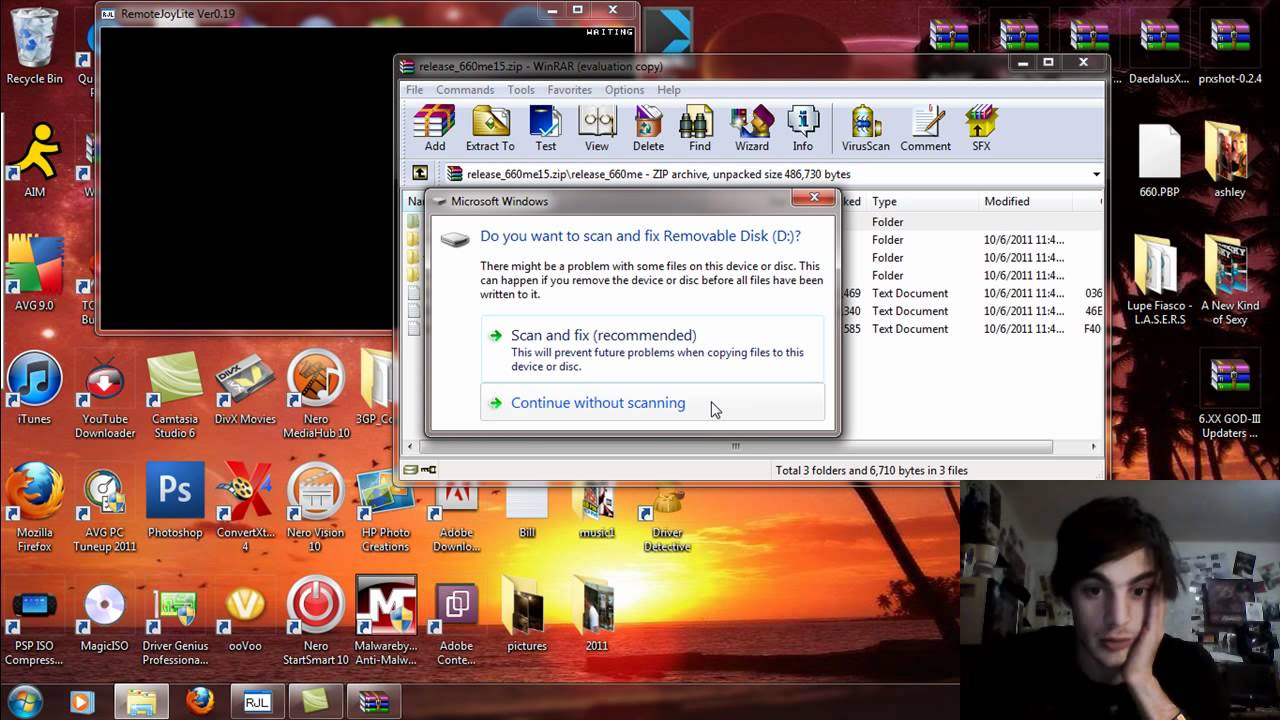Click the Test toolbar icon in WinRAR
1280x720 pixels.
pyautogui.click(x=545, y=128)
